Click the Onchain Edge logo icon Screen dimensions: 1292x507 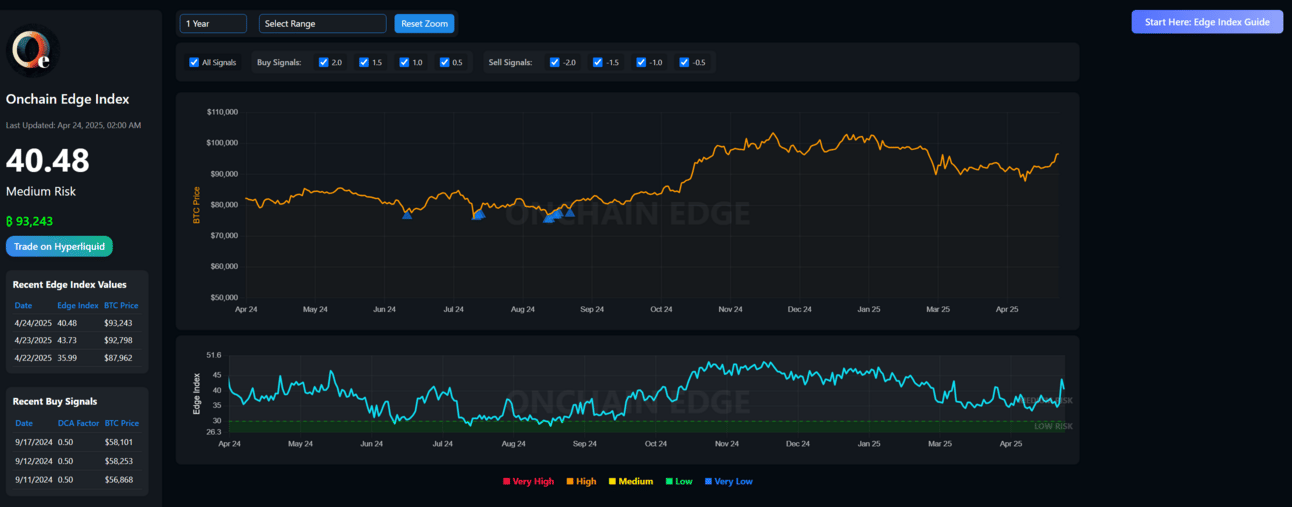[33, 51]
